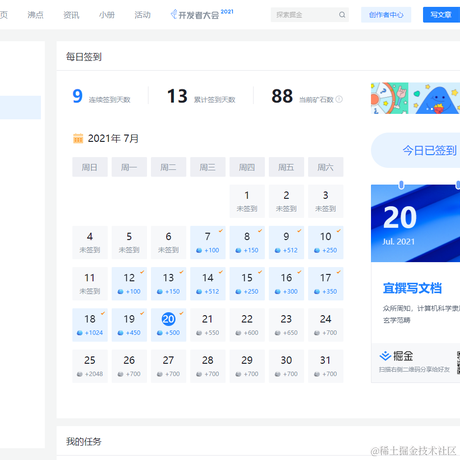This screenshot has width=460, height=460.
Task: Click calendar day 1 未签到 cell
Action: tap(247, 201)
